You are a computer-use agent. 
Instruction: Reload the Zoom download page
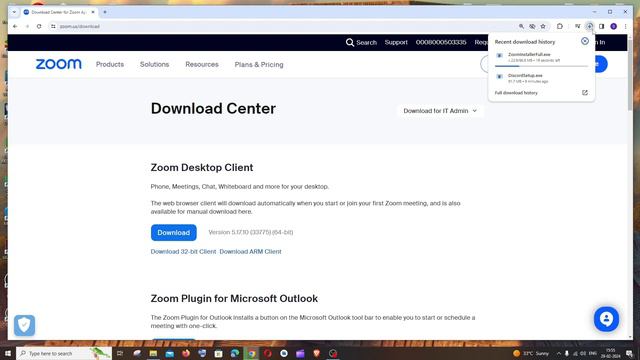click(39, 26)
